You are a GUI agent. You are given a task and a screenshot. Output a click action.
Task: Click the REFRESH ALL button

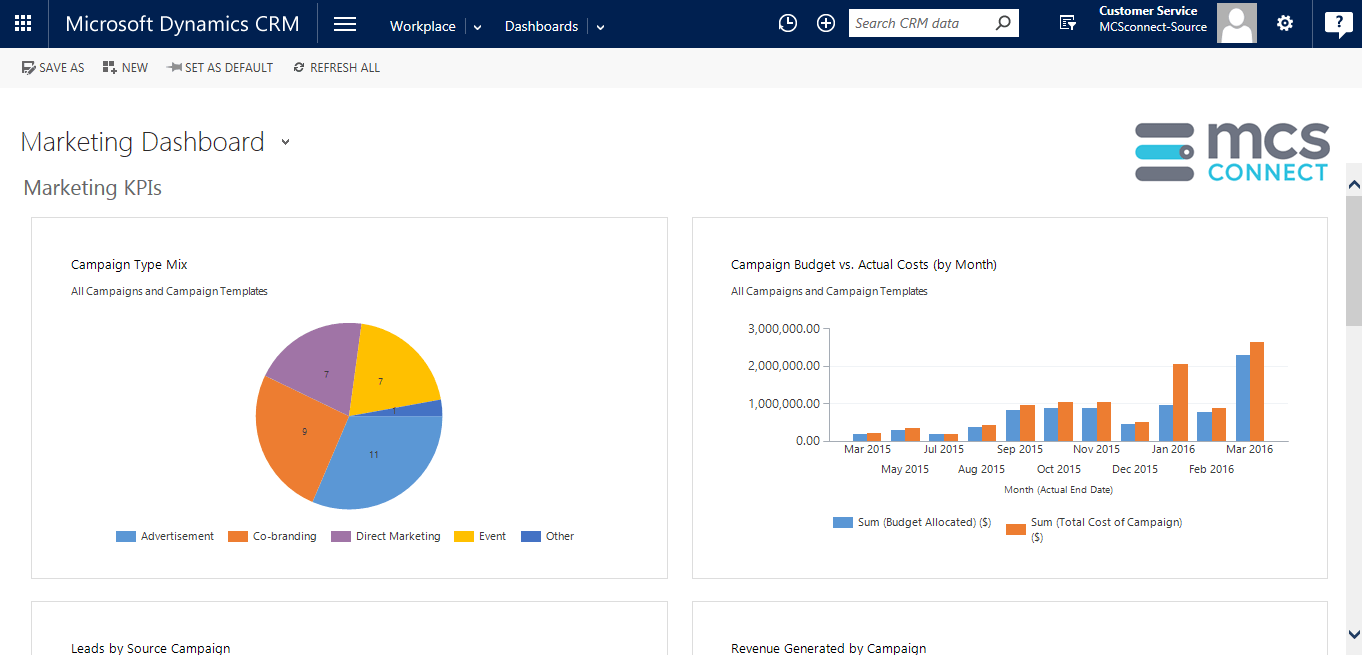(x=336, y=68)
